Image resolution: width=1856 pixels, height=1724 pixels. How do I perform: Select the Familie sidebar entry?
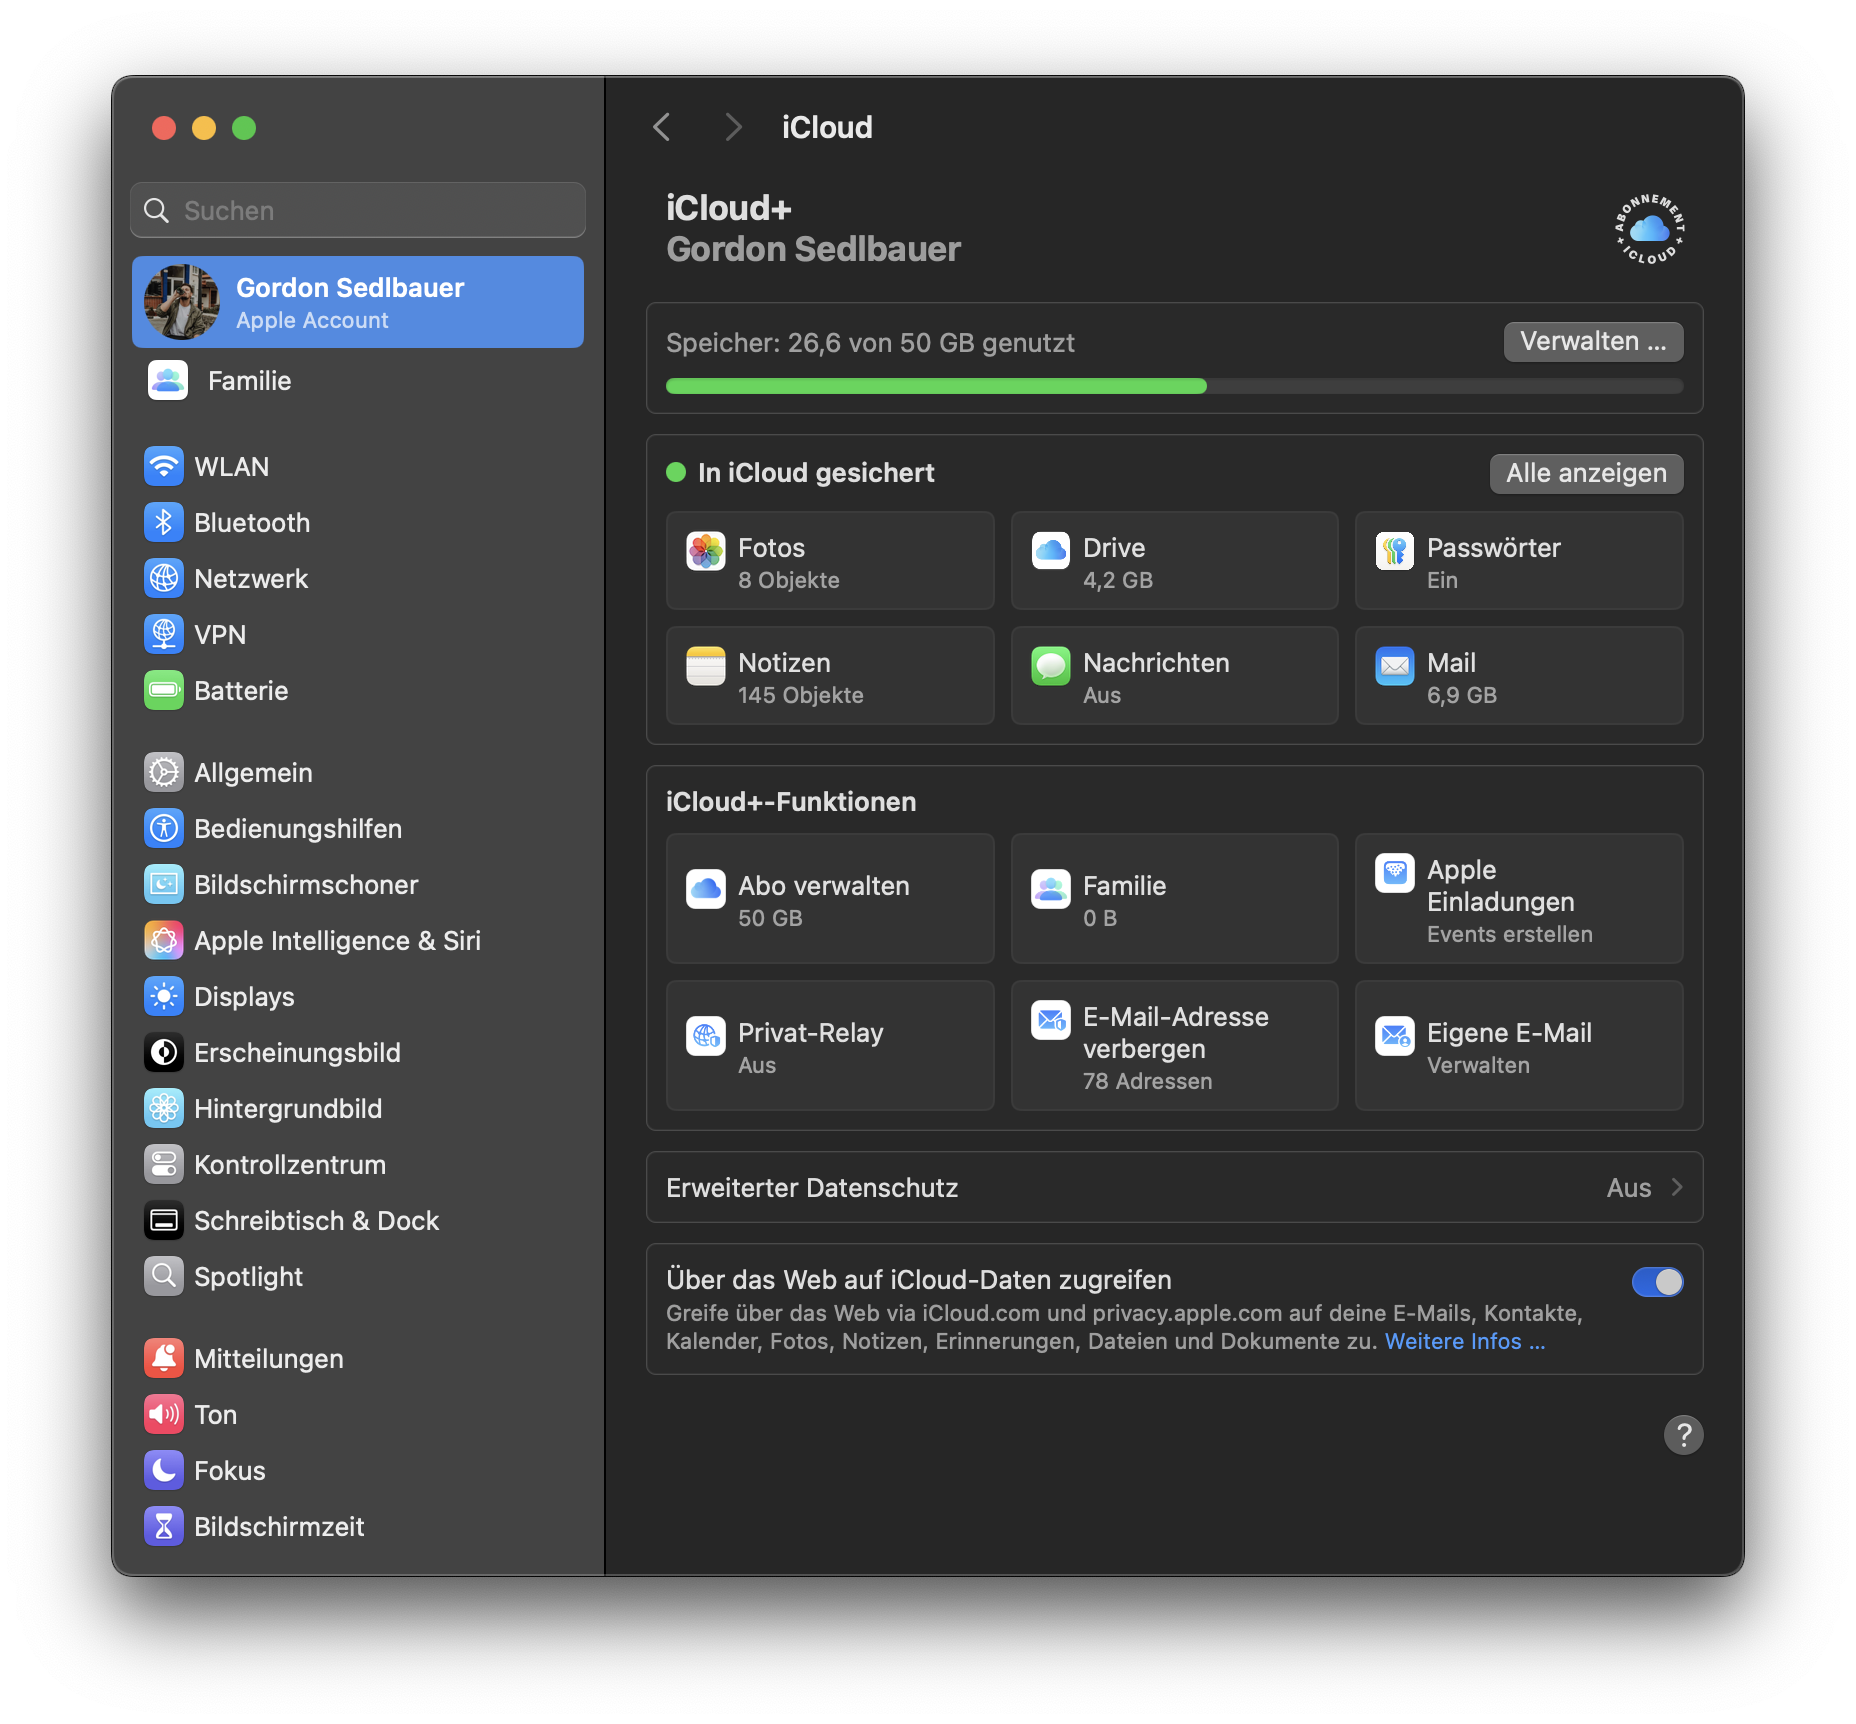pos(249,380)
